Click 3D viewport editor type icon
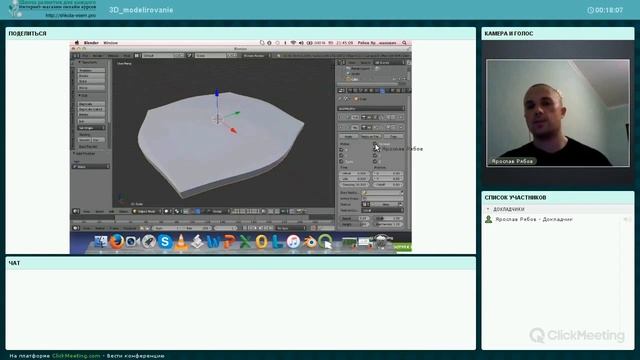 point(76,211)
